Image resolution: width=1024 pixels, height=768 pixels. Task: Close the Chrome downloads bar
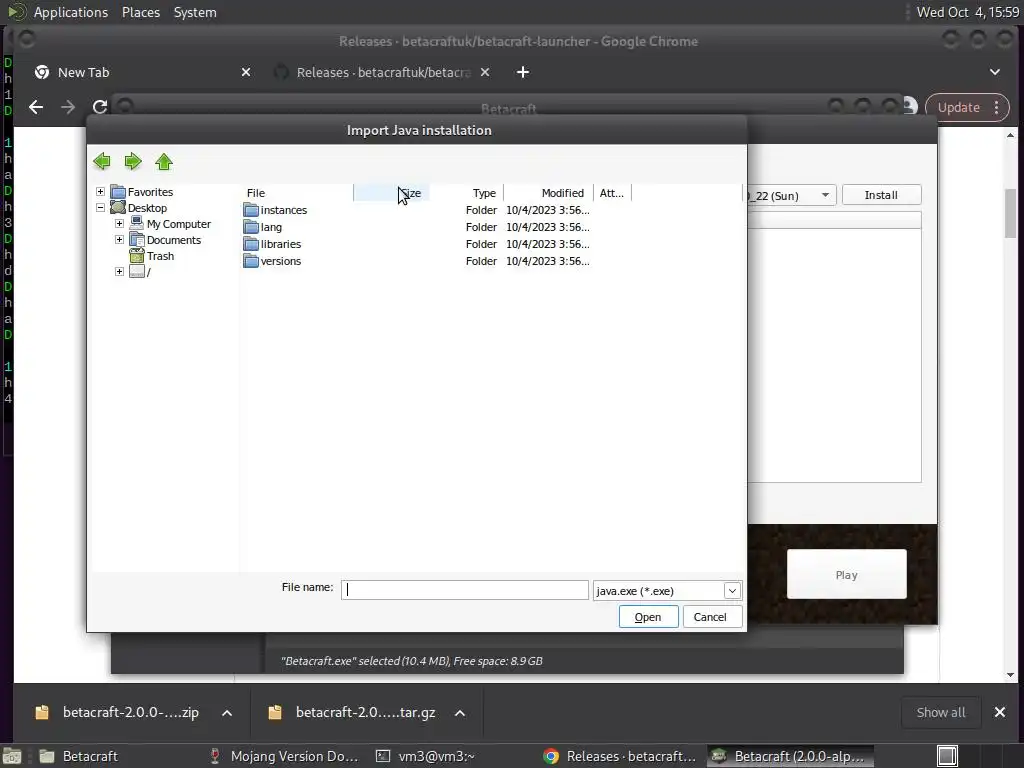point(999,712)
